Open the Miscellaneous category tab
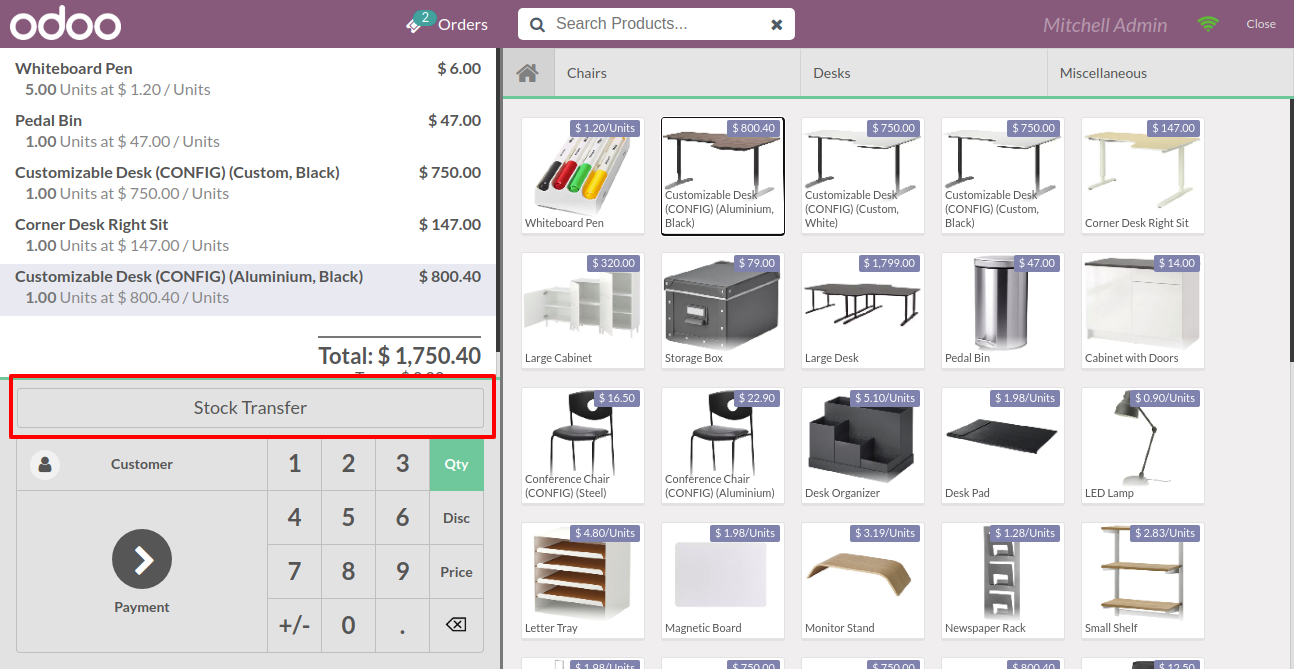Viewport: 1294px width, 669px height. 1168,73
